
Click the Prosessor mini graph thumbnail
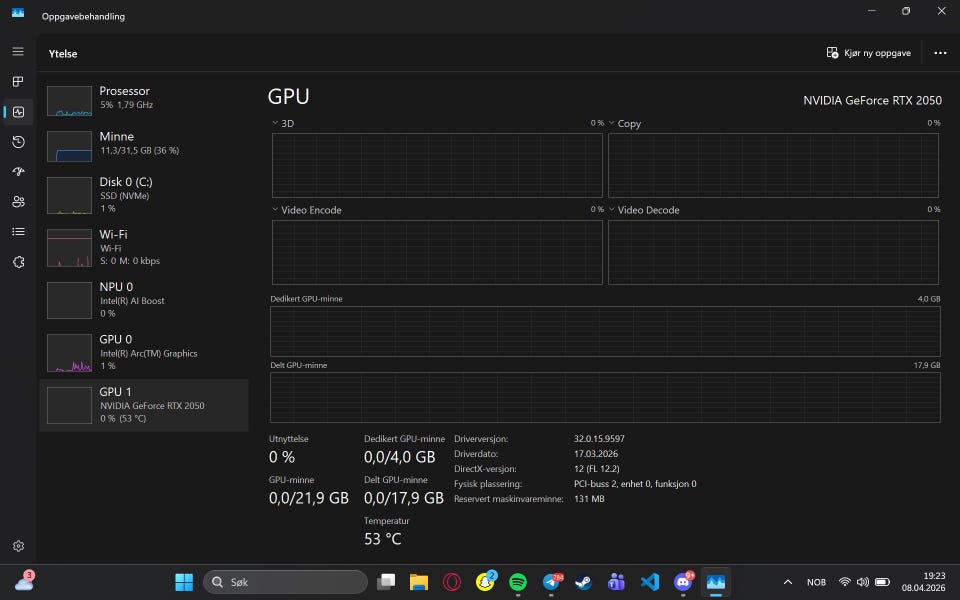69,101
